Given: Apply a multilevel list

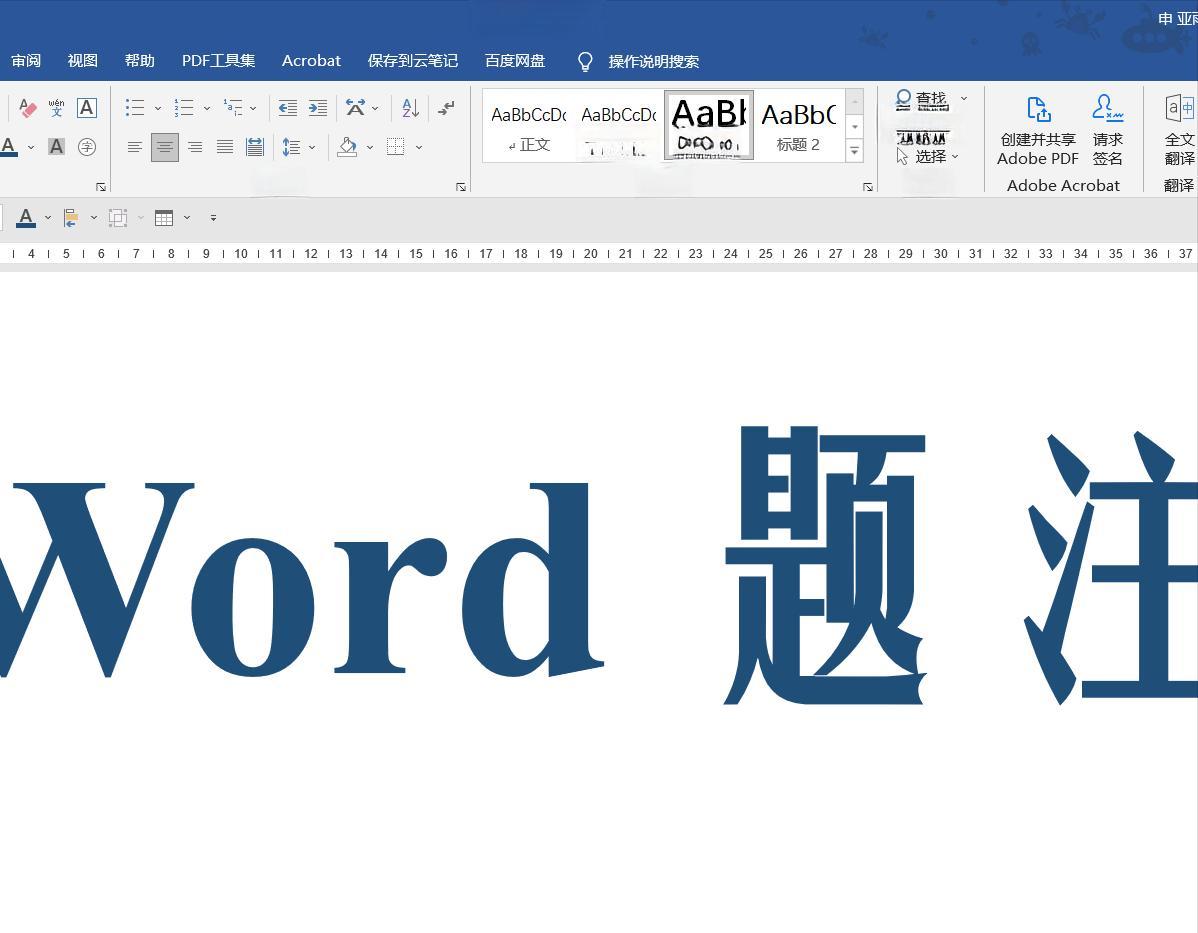Looking at the screenshot, I should [x=232, y=108].
